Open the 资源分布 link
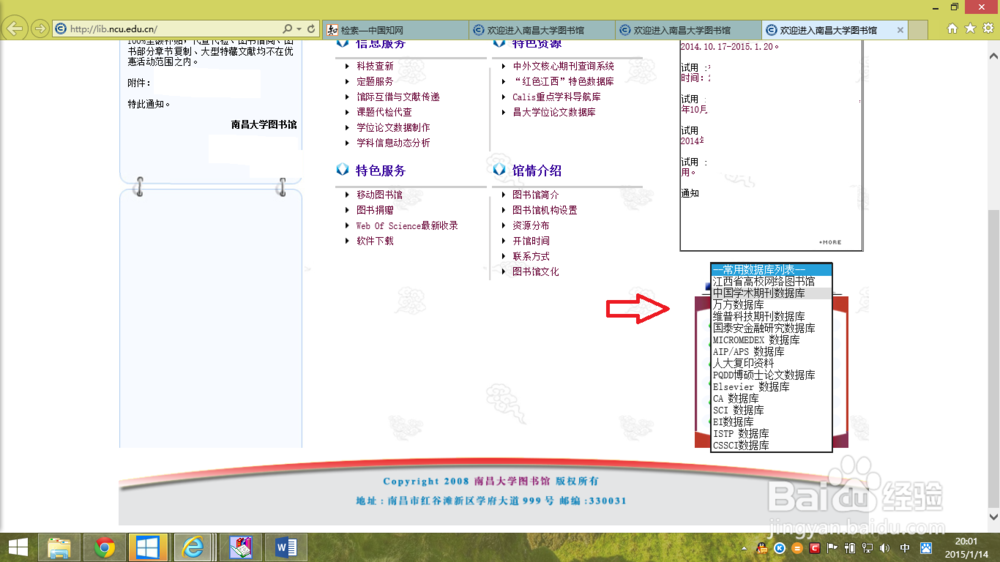Viewport: 1000px width, 562px height. [x=531, y=226]
